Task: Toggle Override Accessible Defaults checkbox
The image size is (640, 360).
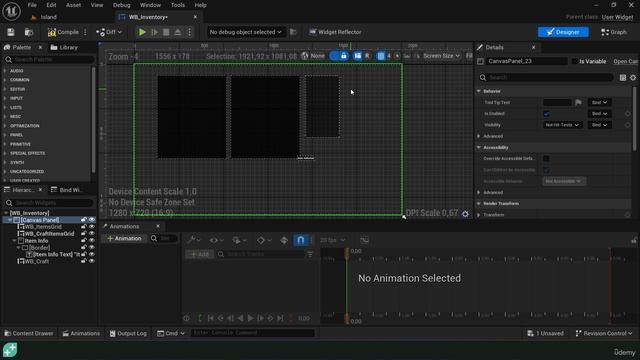Action: pos(546,158)
